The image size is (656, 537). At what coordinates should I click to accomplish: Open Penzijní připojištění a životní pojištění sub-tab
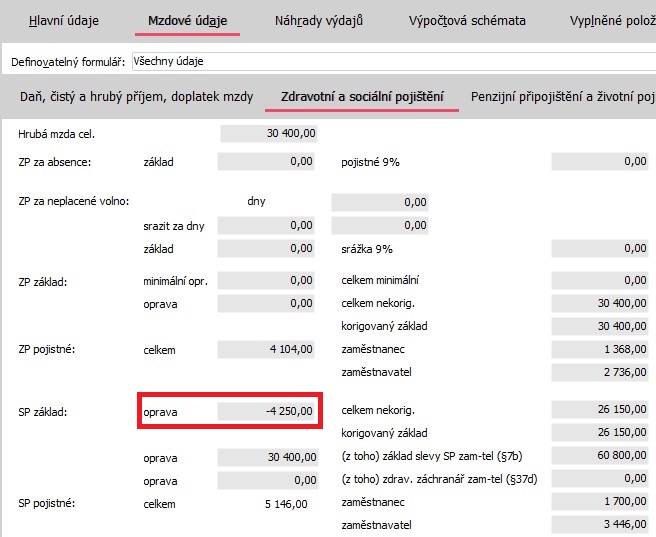click(562, 97)
